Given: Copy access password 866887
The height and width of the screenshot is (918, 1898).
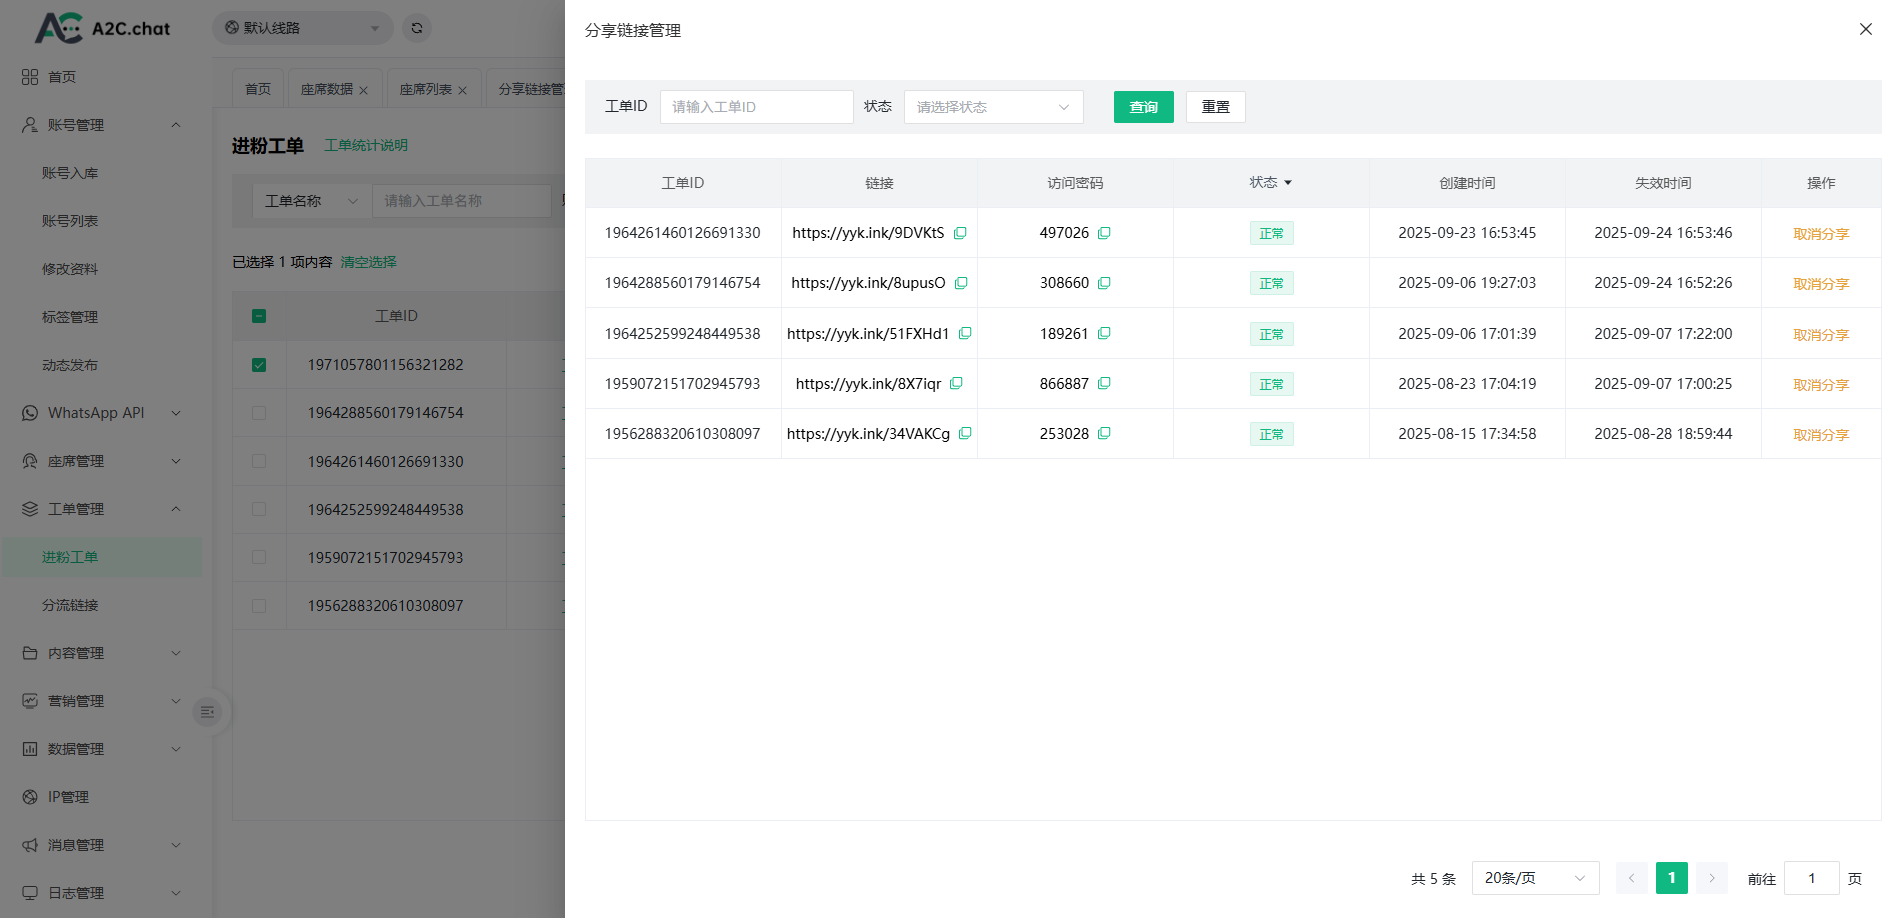Looking at the screenshot, I should click(1104, 383).
